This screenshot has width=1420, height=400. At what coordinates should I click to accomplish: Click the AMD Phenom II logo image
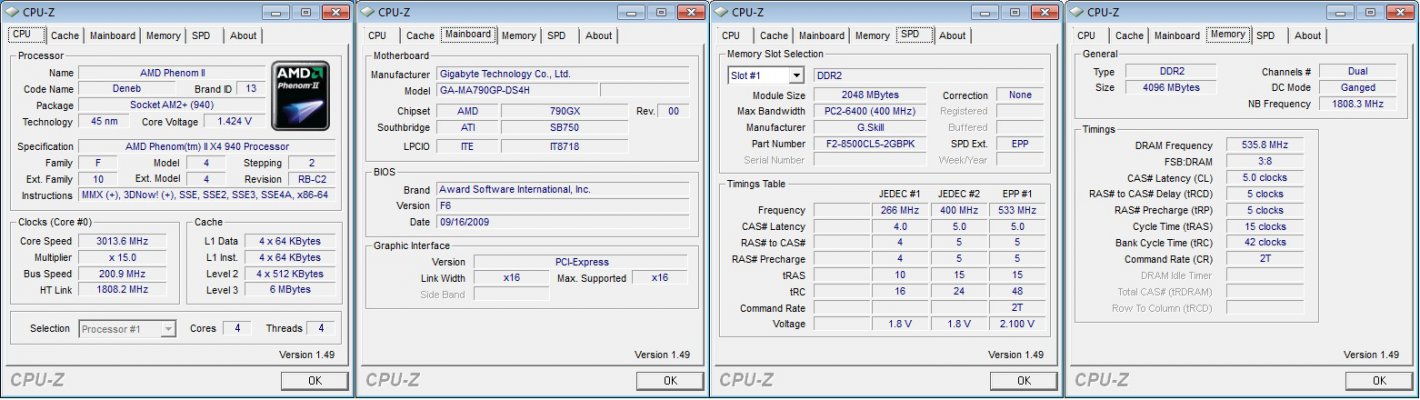point(300,95)
